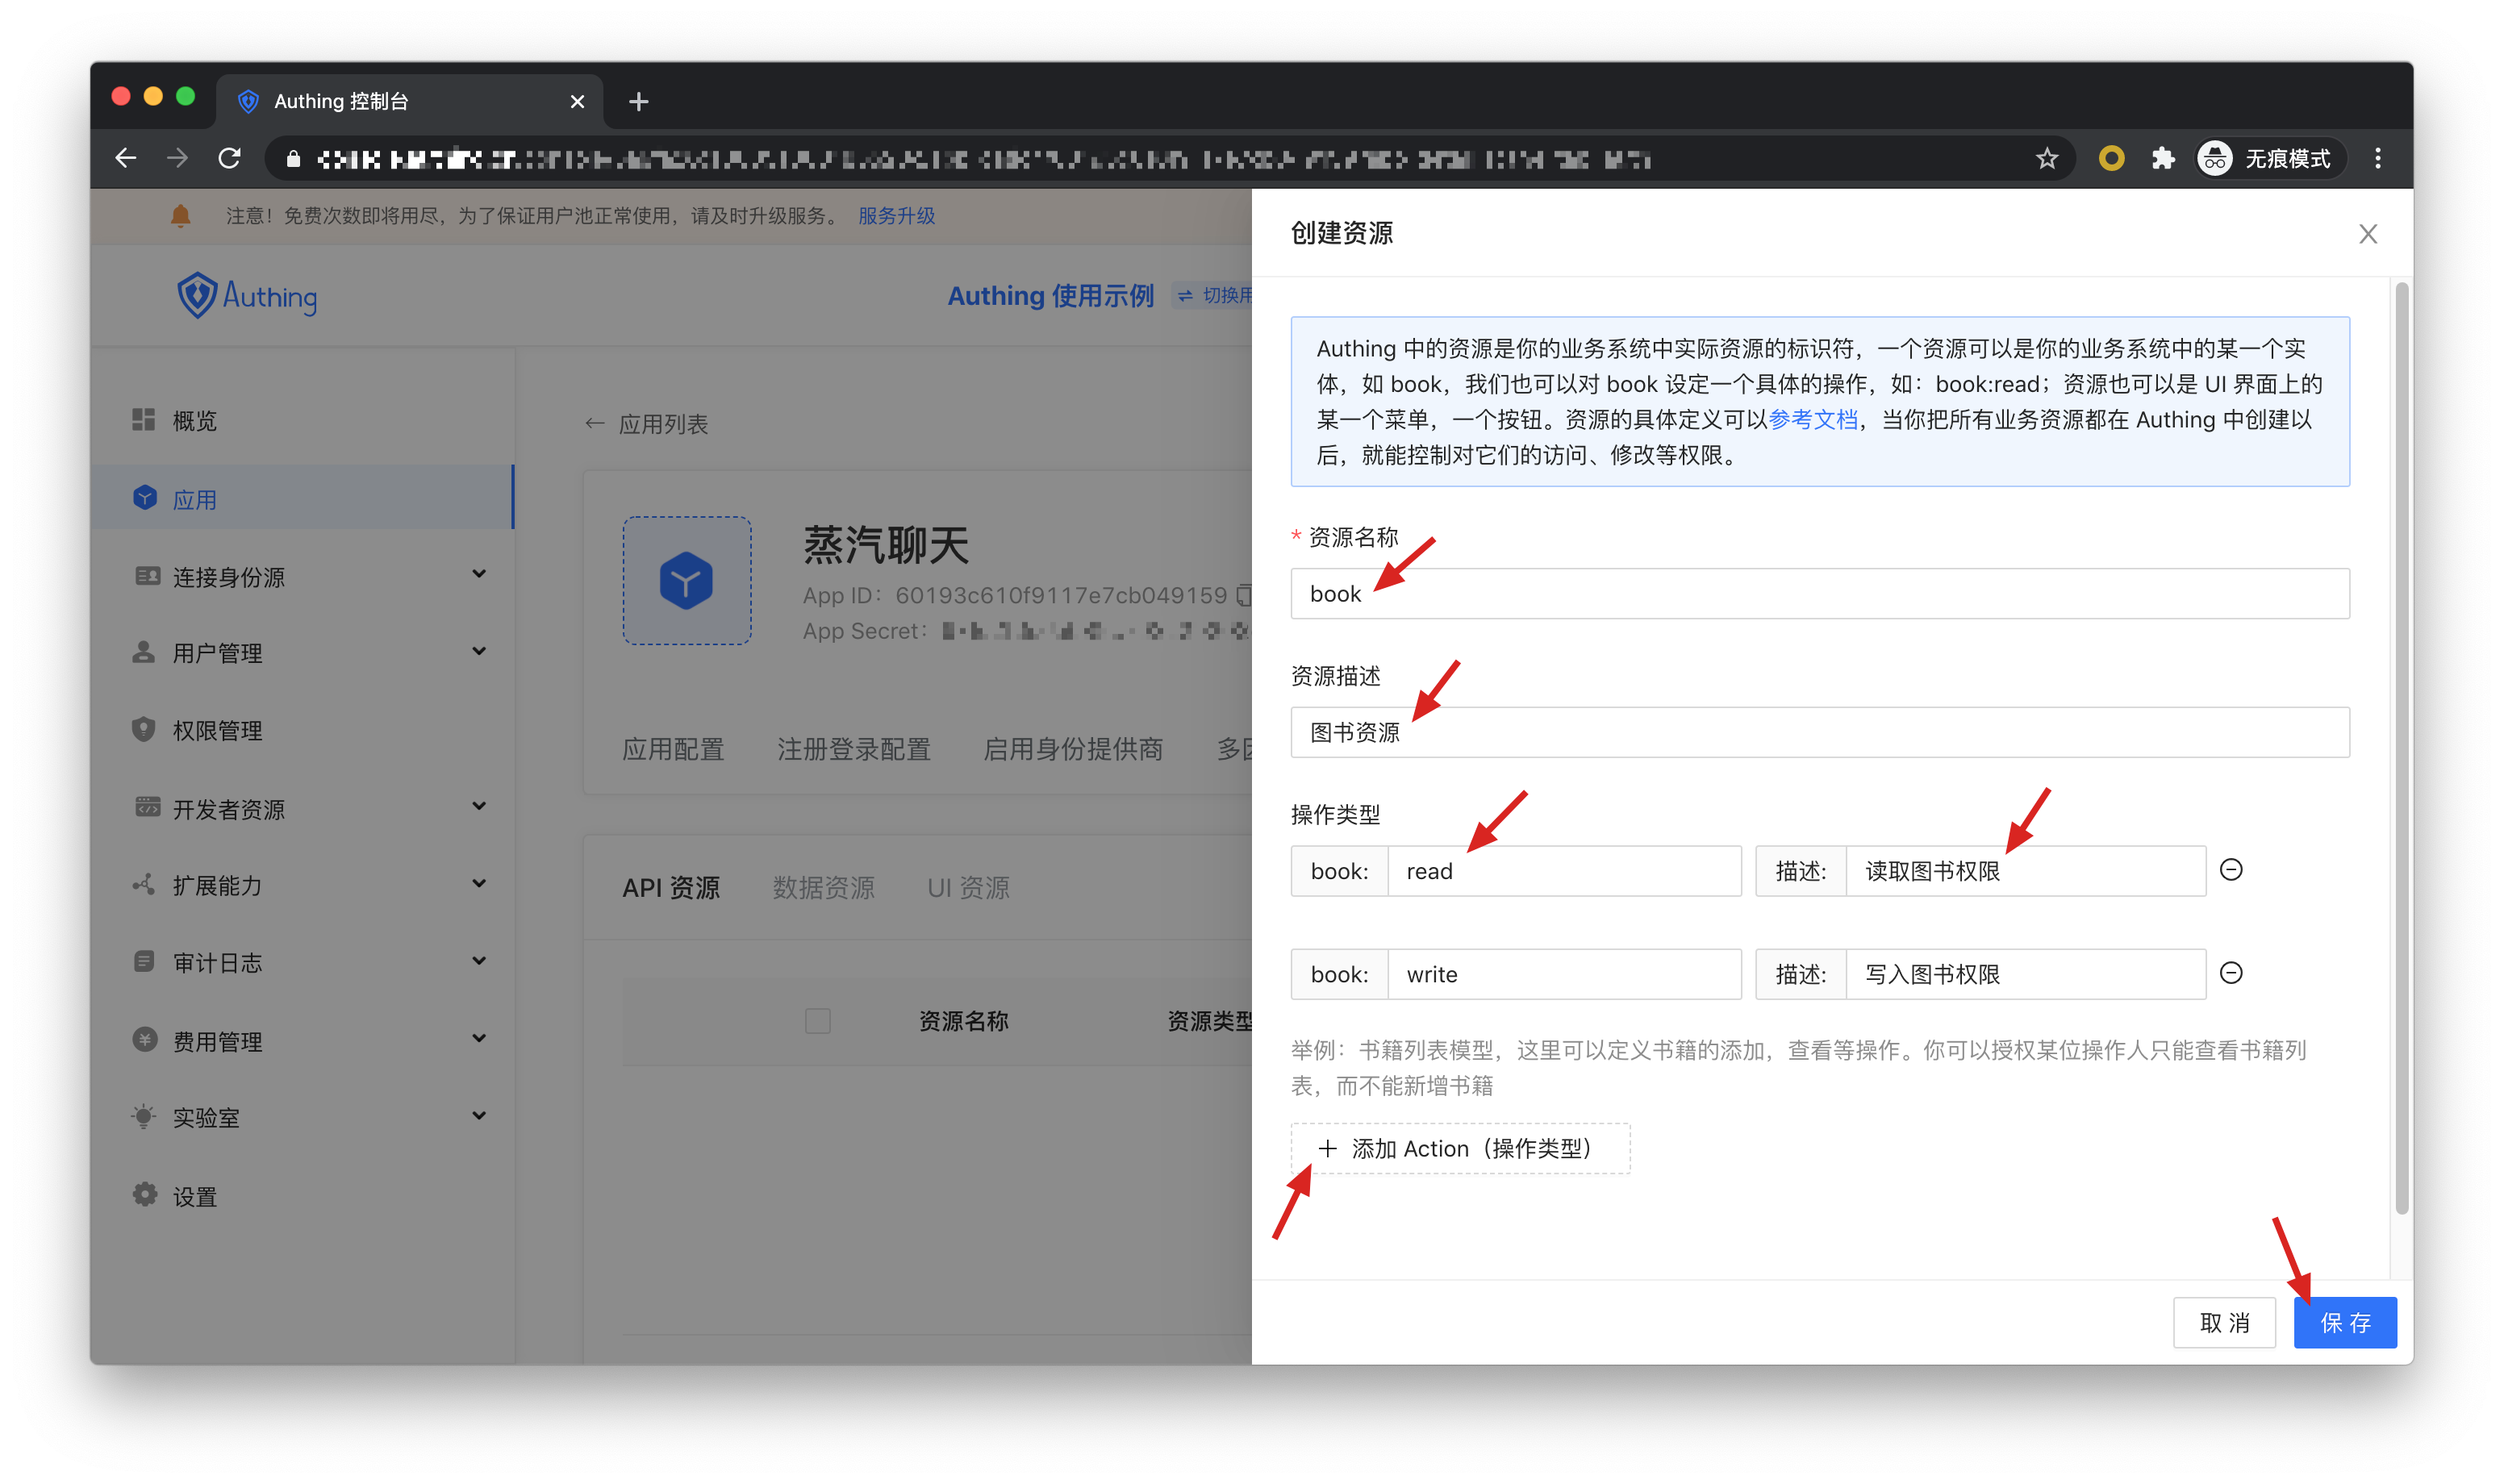
Task: Expand 连接身份源 sidebar section
Action: (478, 575)
